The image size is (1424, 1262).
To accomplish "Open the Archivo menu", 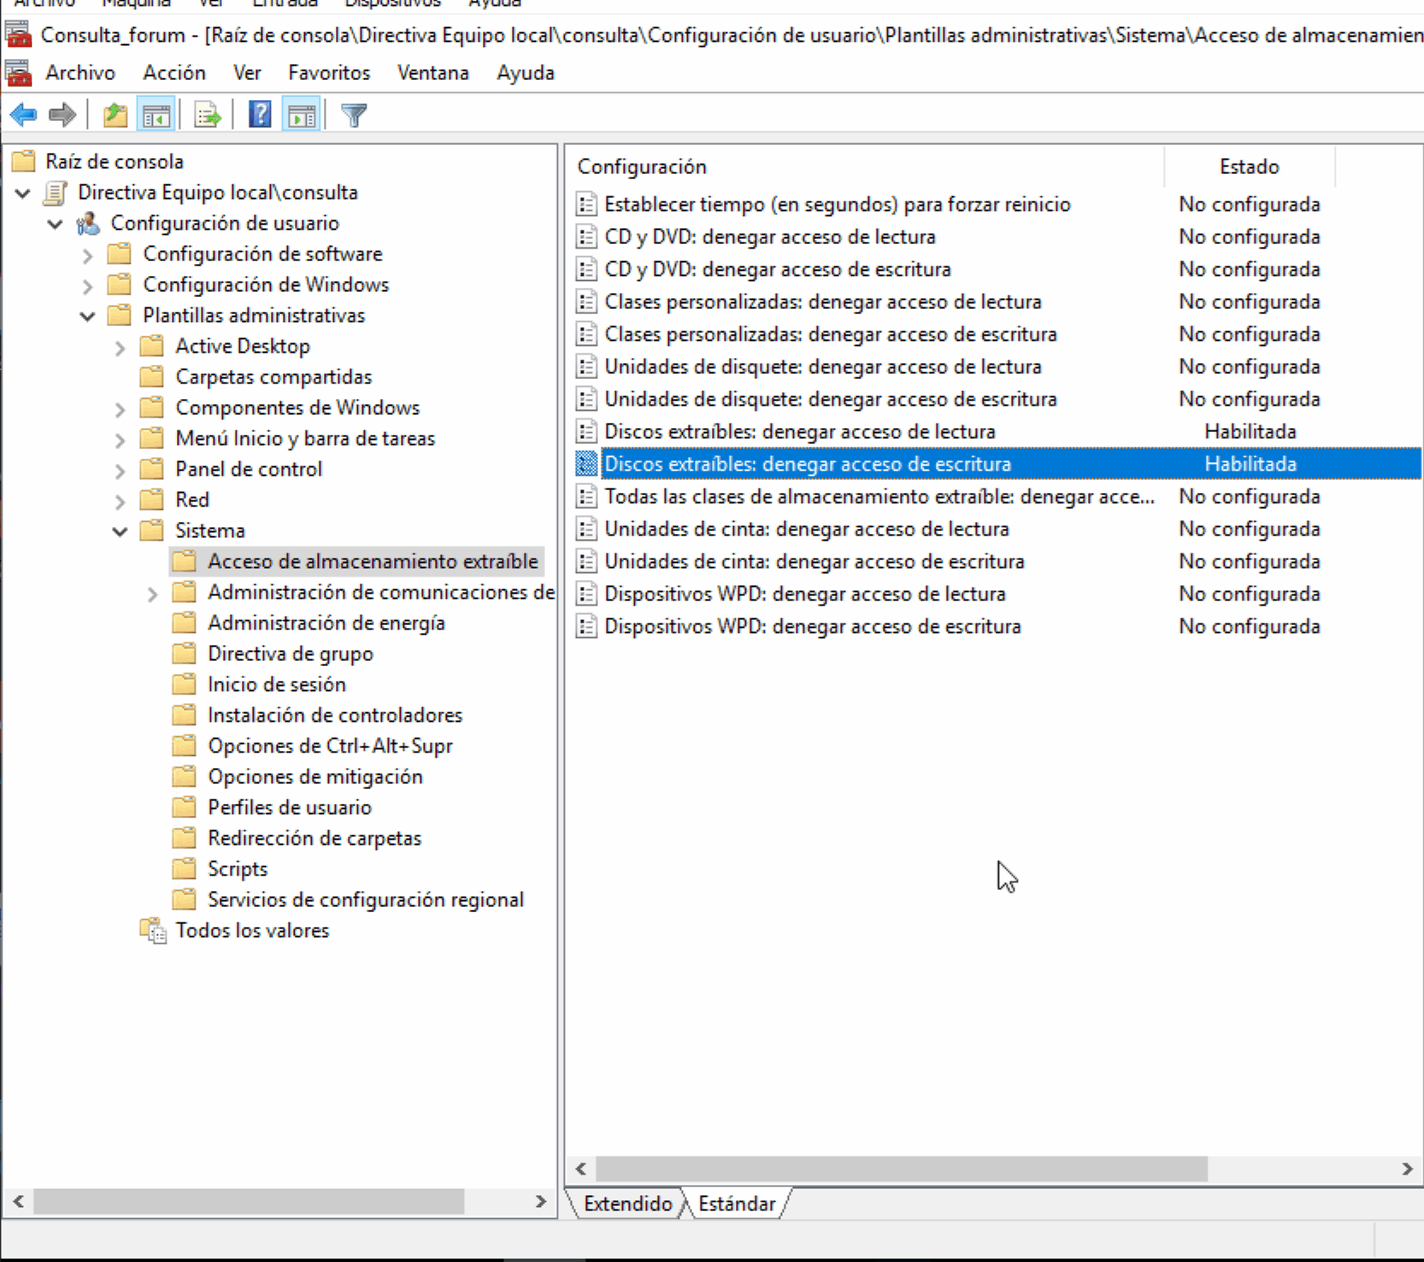I will coord(80,73).
